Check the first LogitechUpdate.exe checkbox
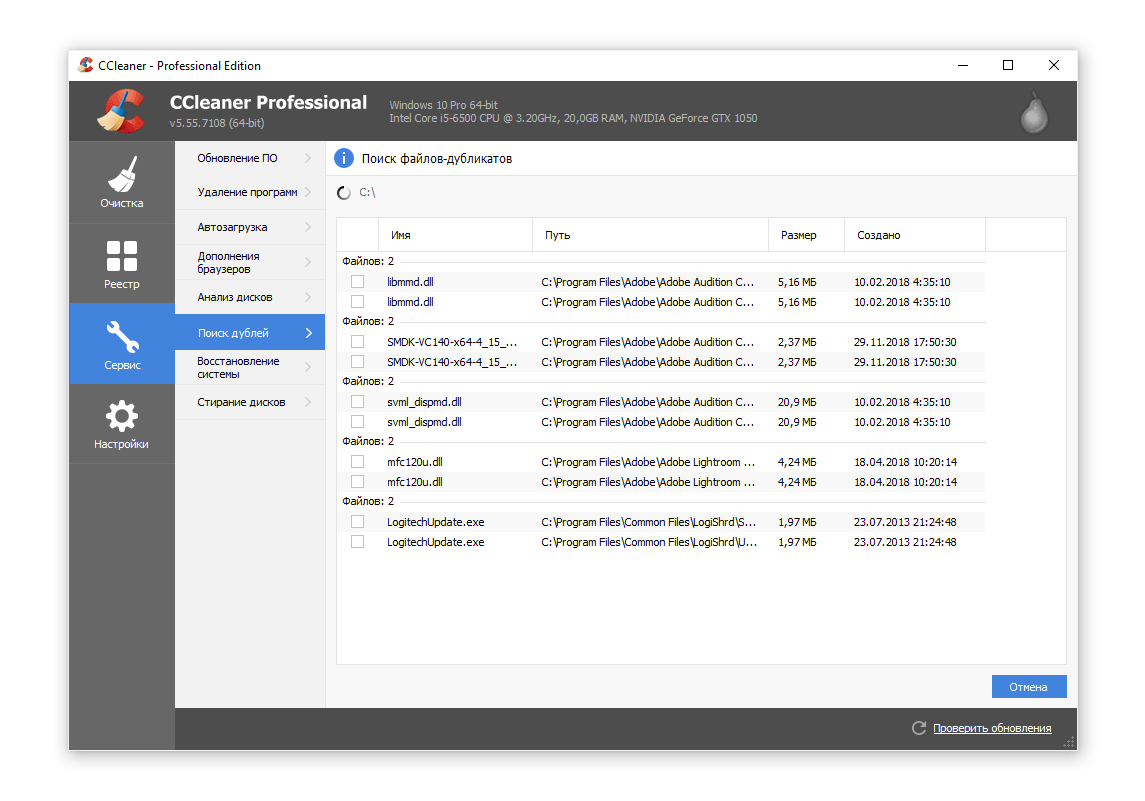 [357, 522]
